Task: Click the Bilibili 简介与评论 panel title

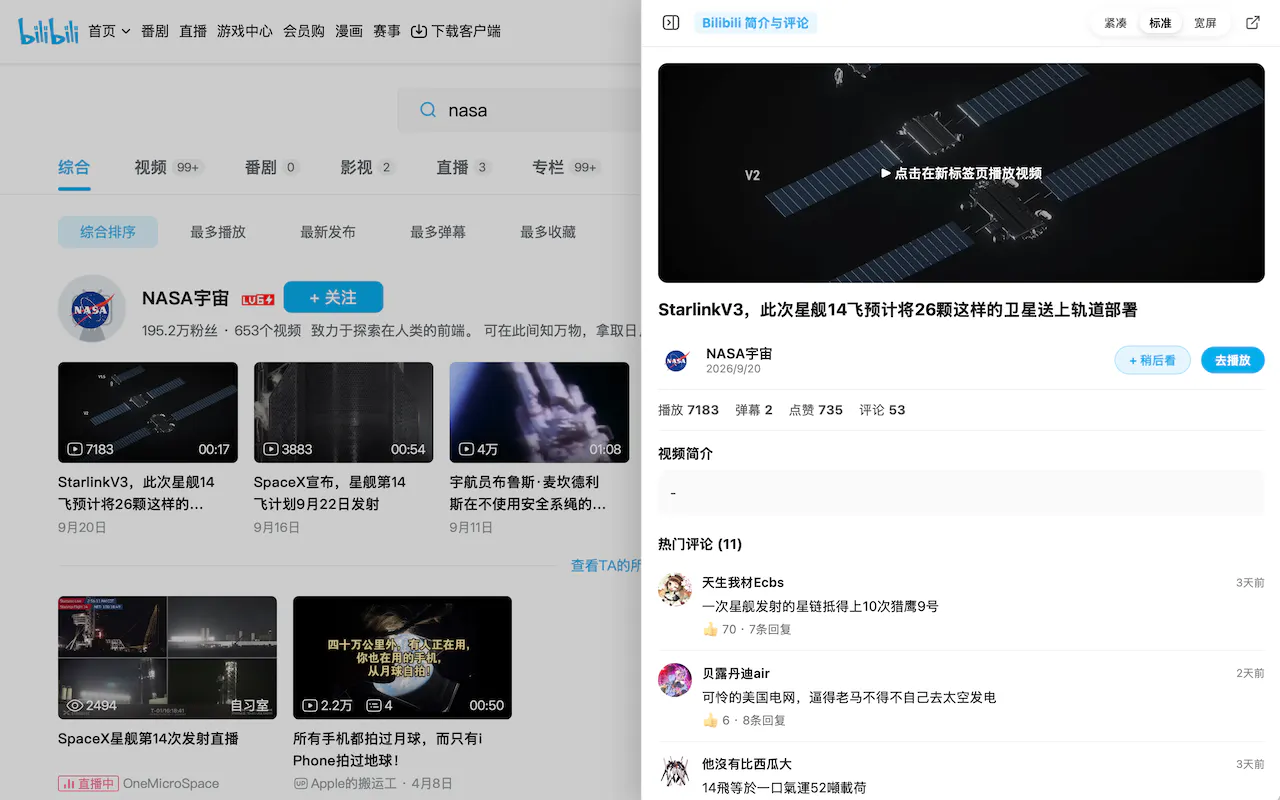Action: [755, 23]
